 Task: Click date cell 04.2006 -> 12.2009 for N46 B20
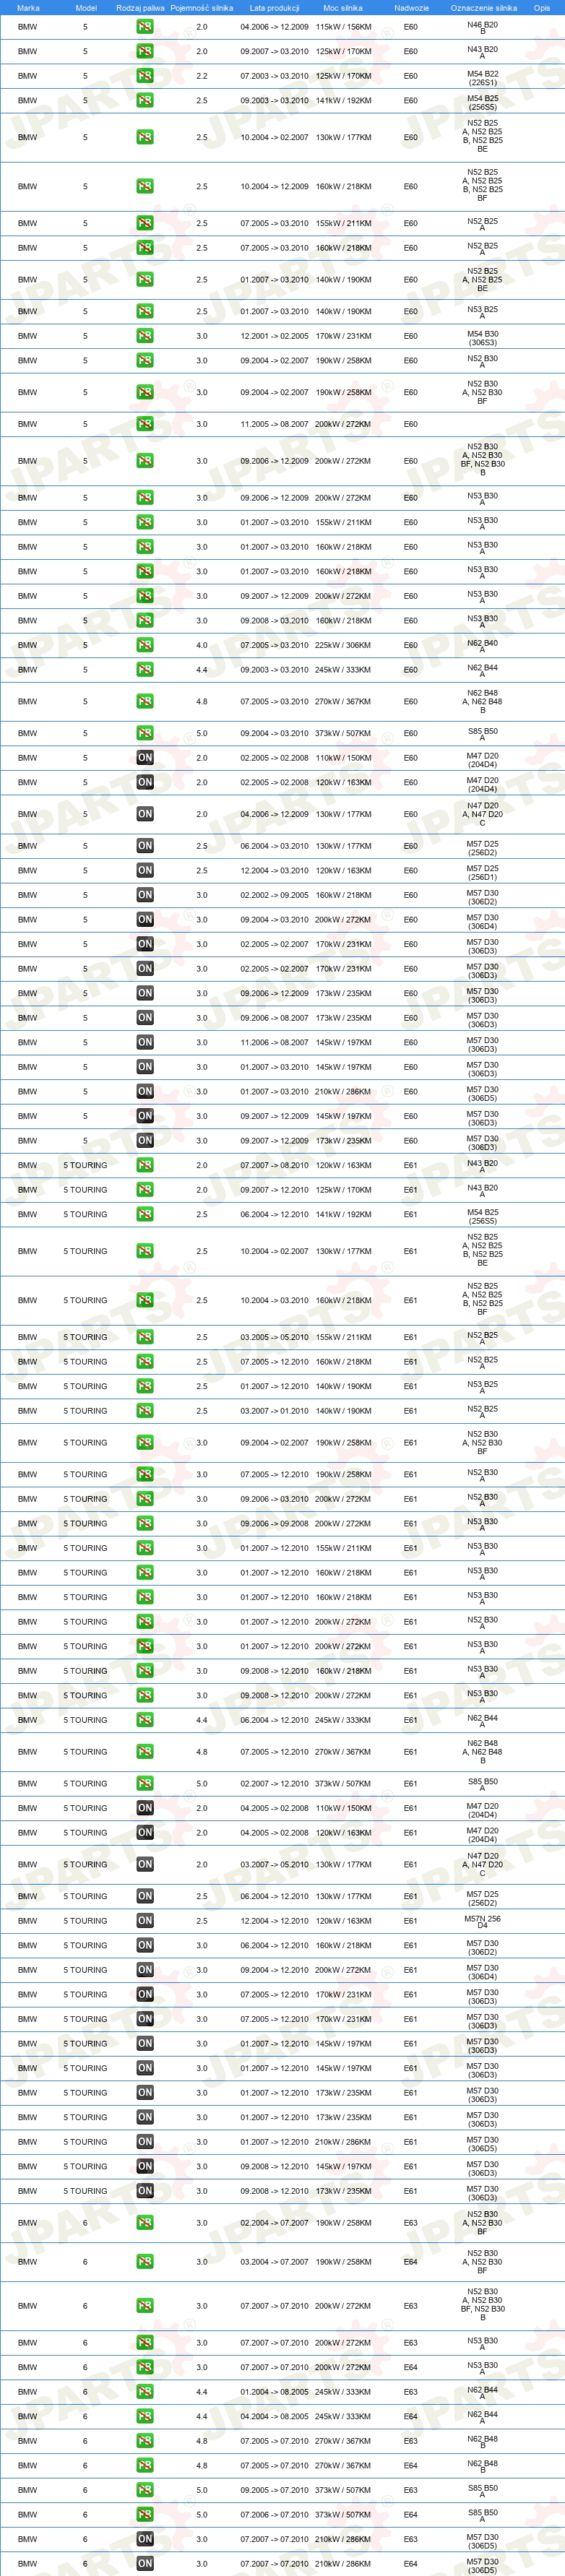coord(274,27)
